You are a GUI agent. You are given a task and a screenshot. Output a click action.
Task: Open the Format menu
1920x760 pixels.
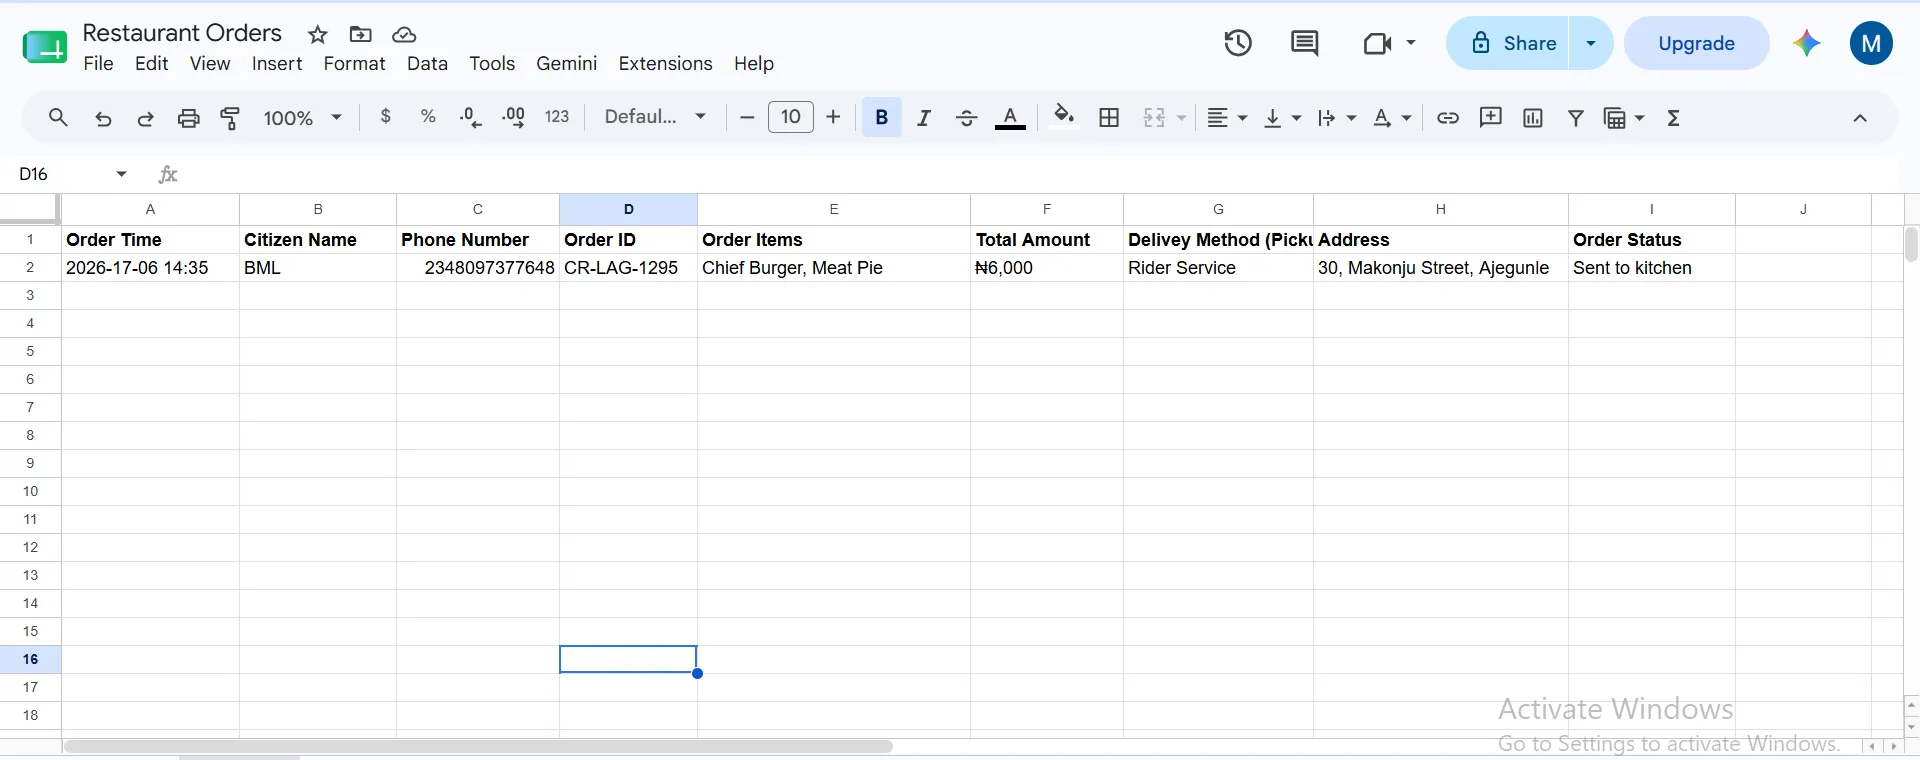[354, 63]
